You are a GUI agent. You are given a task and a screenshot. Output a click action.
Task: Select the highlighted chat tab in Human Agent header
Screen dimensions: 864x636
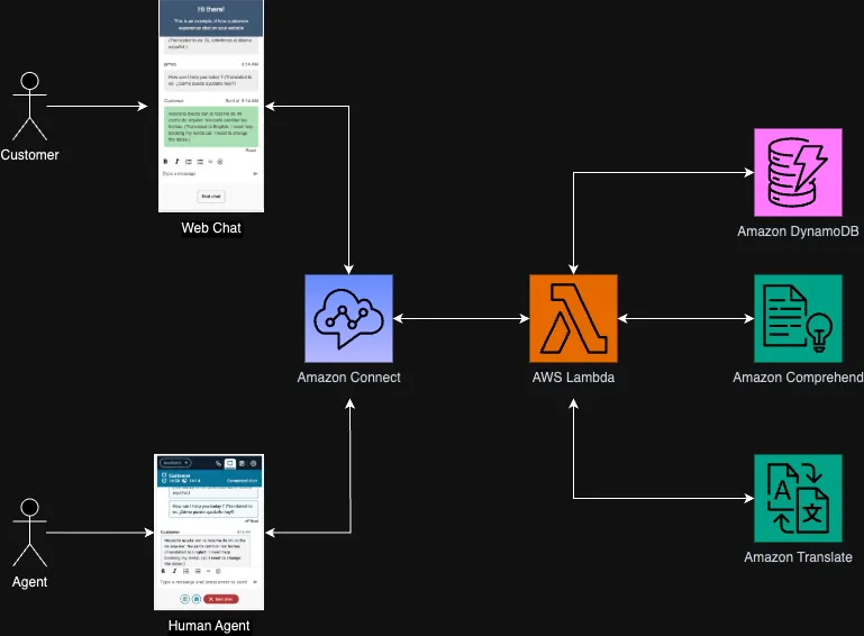230,463
